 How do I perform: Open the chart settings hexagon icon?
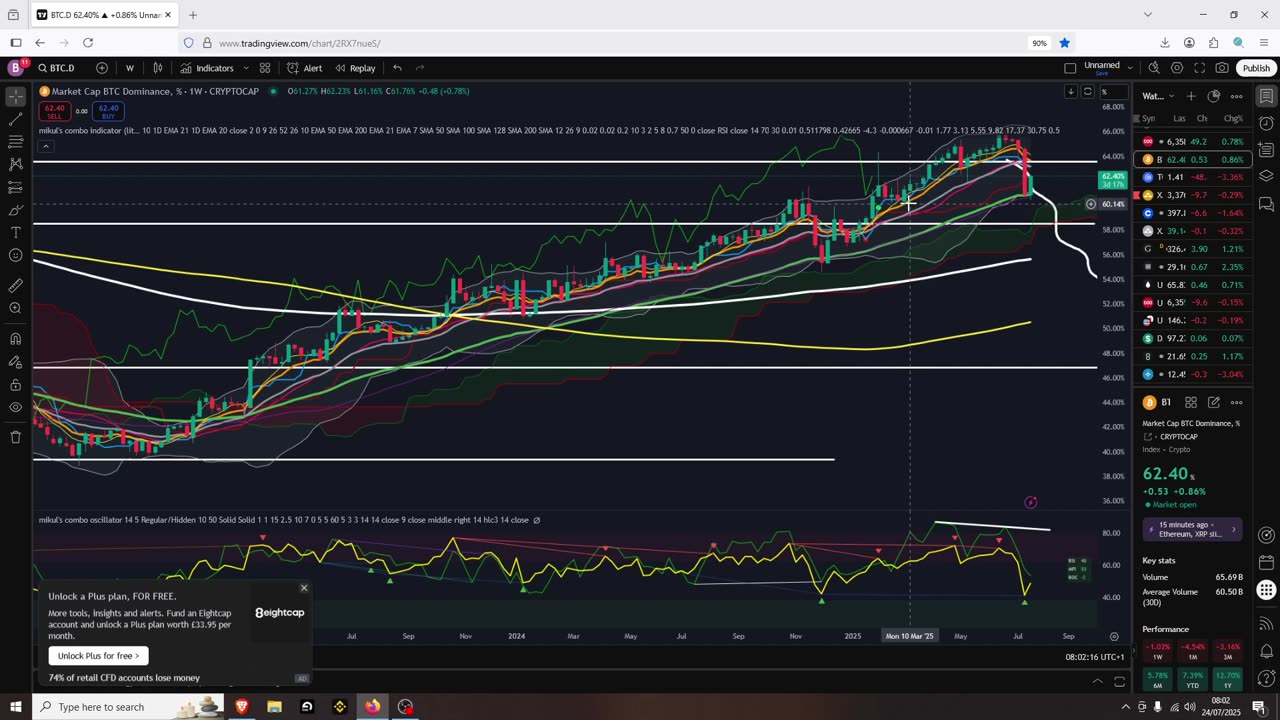tap(1177, 68)
